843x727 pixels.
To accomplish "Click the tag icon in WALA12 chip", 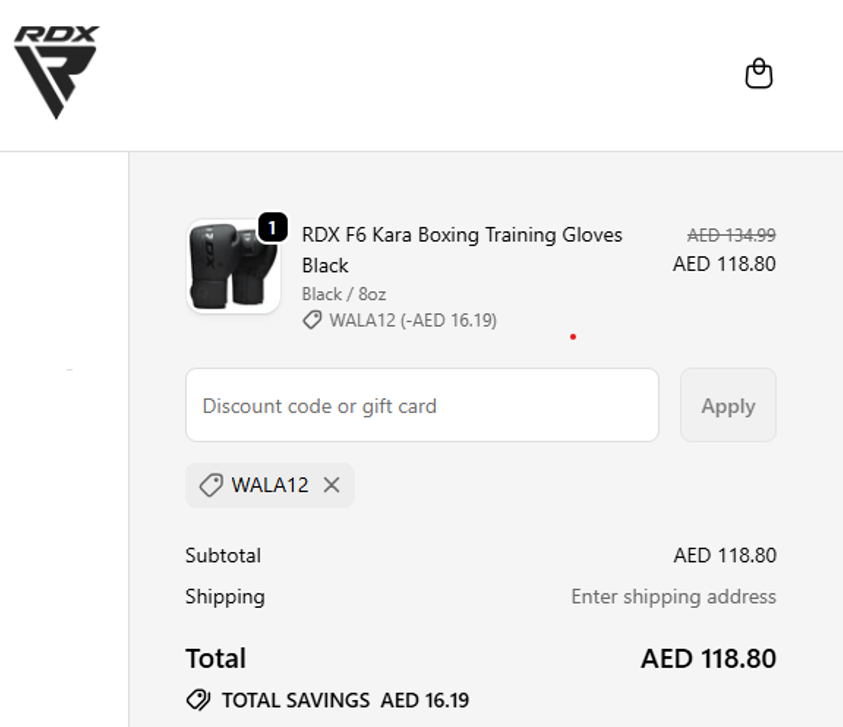I will (x=210, y=485).
